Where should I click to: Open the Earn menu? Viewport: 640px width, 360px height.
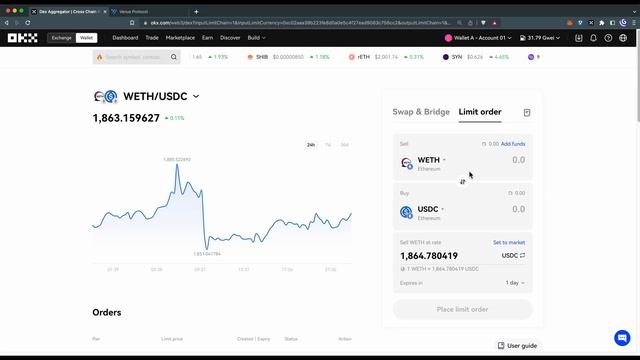207,38
